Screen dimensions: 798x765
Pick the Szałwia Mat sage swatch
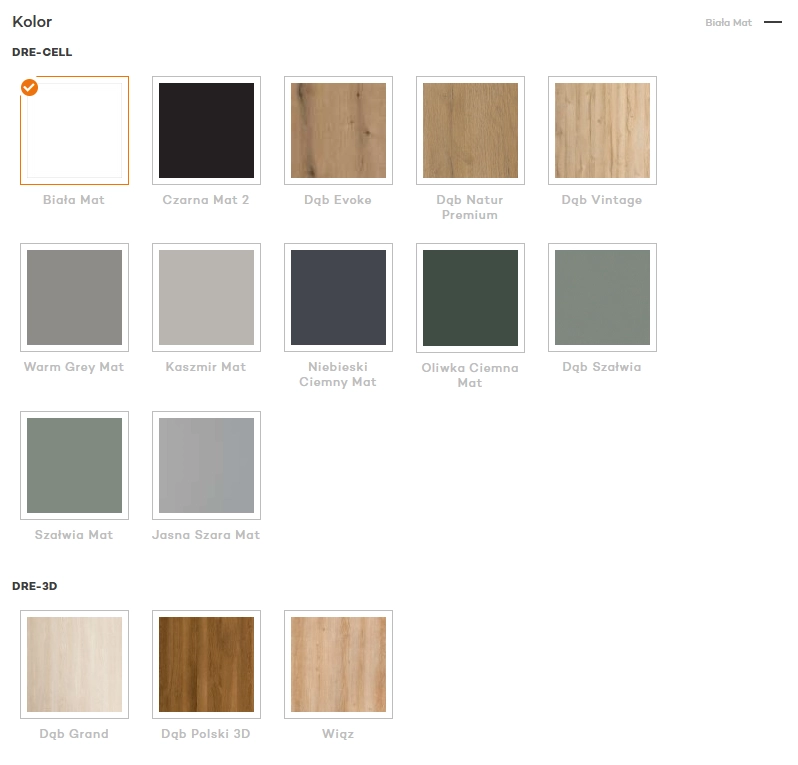74,465
